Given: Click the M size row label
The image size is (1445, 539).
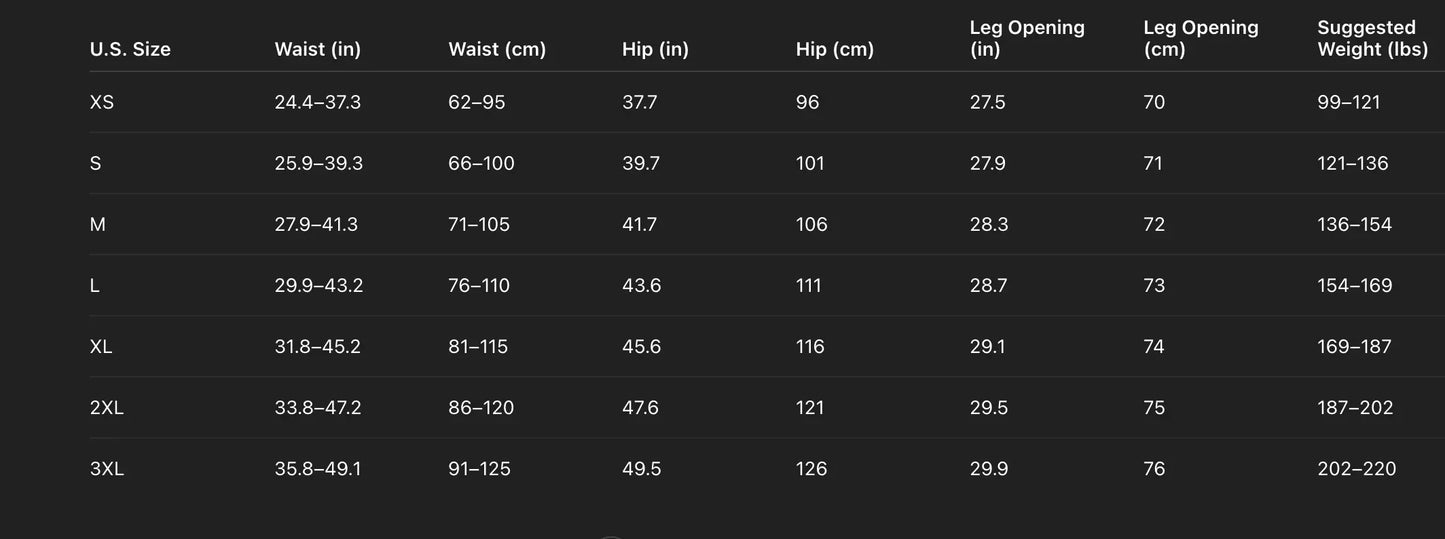Looking at the screenshot, I should tap(98, 224).
